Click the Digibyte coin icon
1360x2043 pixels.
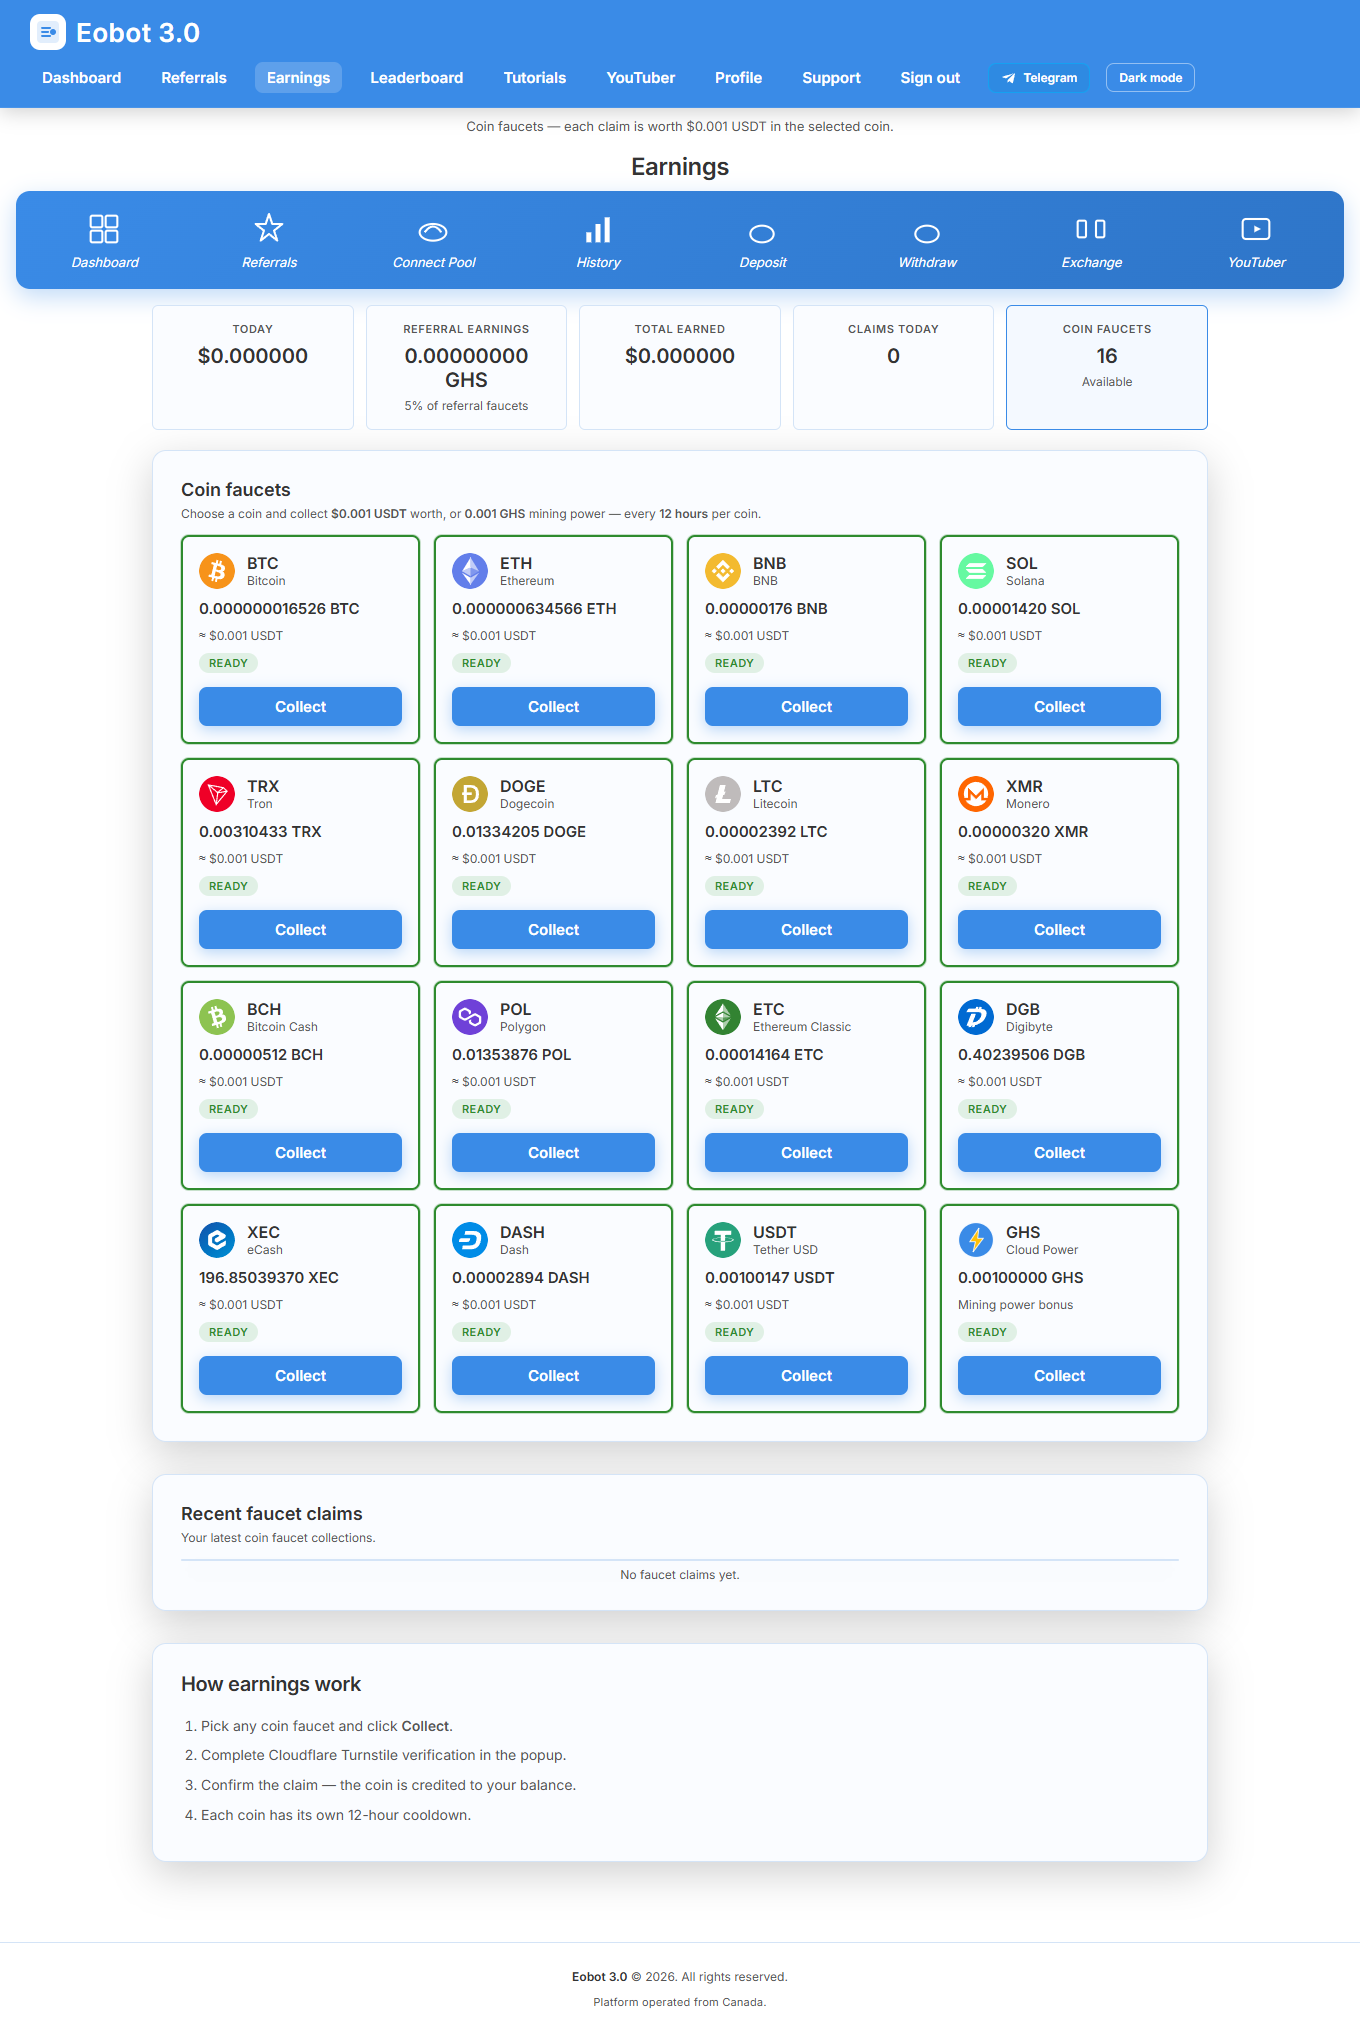976,1017
